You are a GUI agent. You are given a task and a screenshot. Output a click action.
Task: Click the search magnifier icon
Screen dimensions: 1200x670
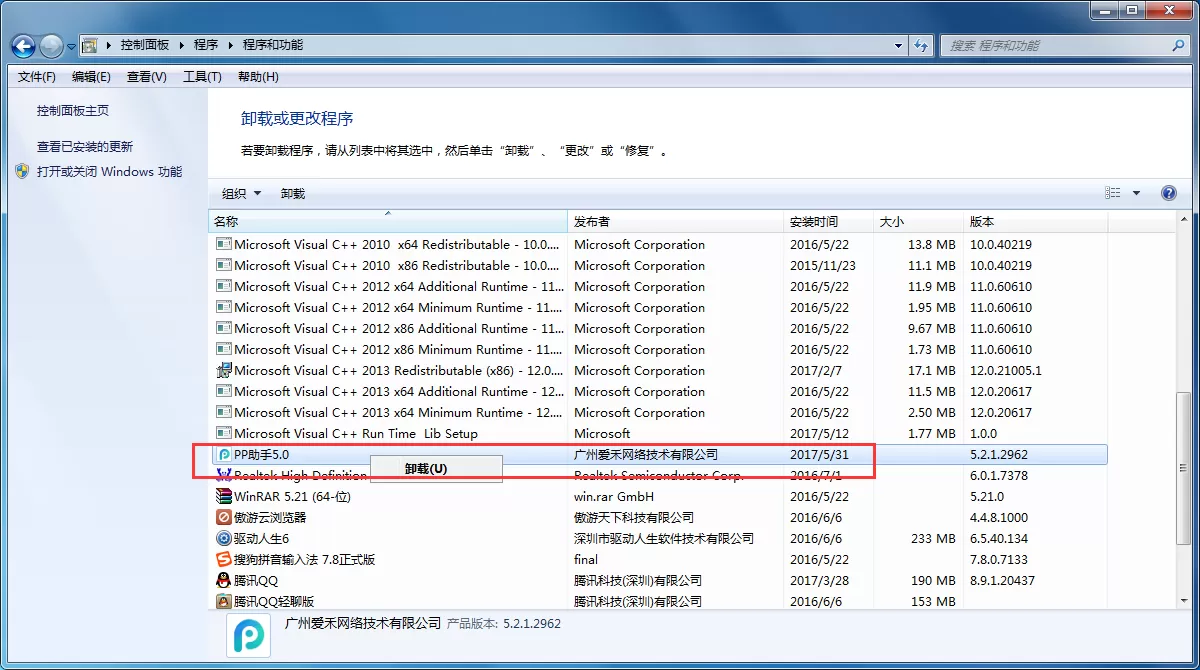point(1178,45)
